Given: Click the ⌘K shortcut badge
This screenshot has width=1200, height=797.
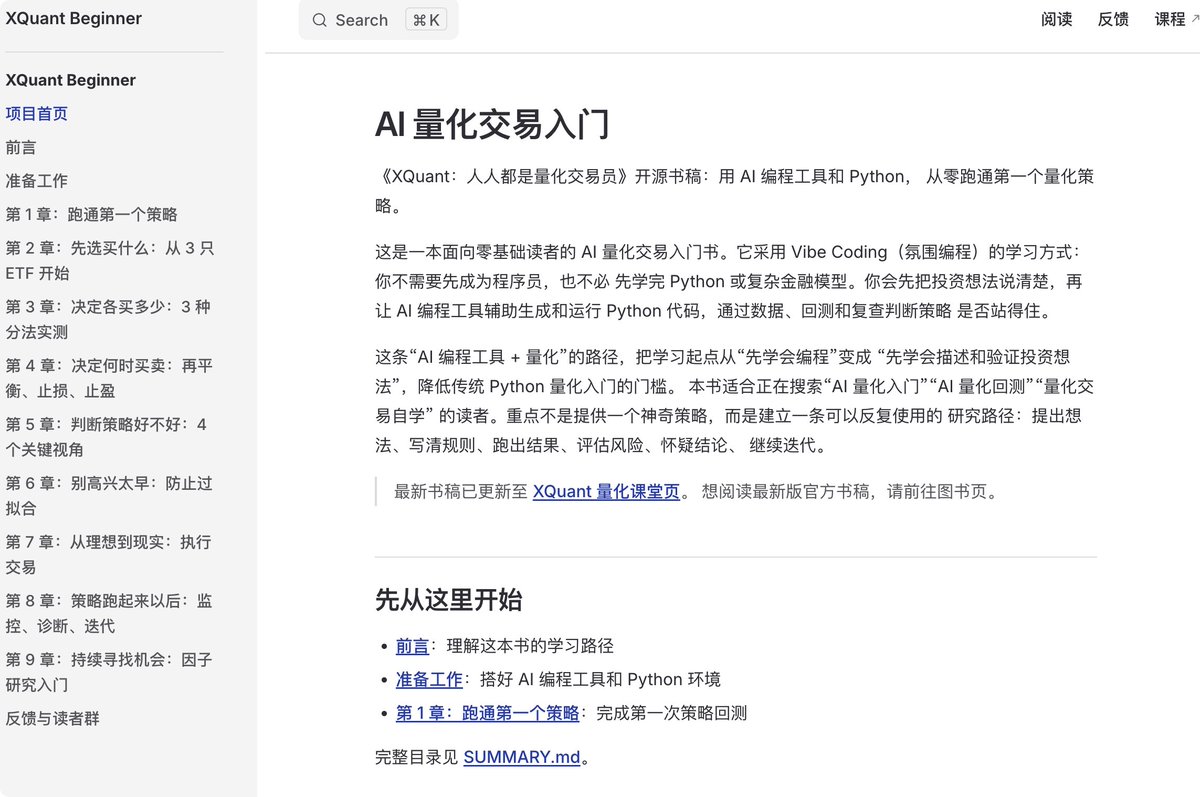Looking at the screenshot, I should pyautogui.click(x=426, y=20).
